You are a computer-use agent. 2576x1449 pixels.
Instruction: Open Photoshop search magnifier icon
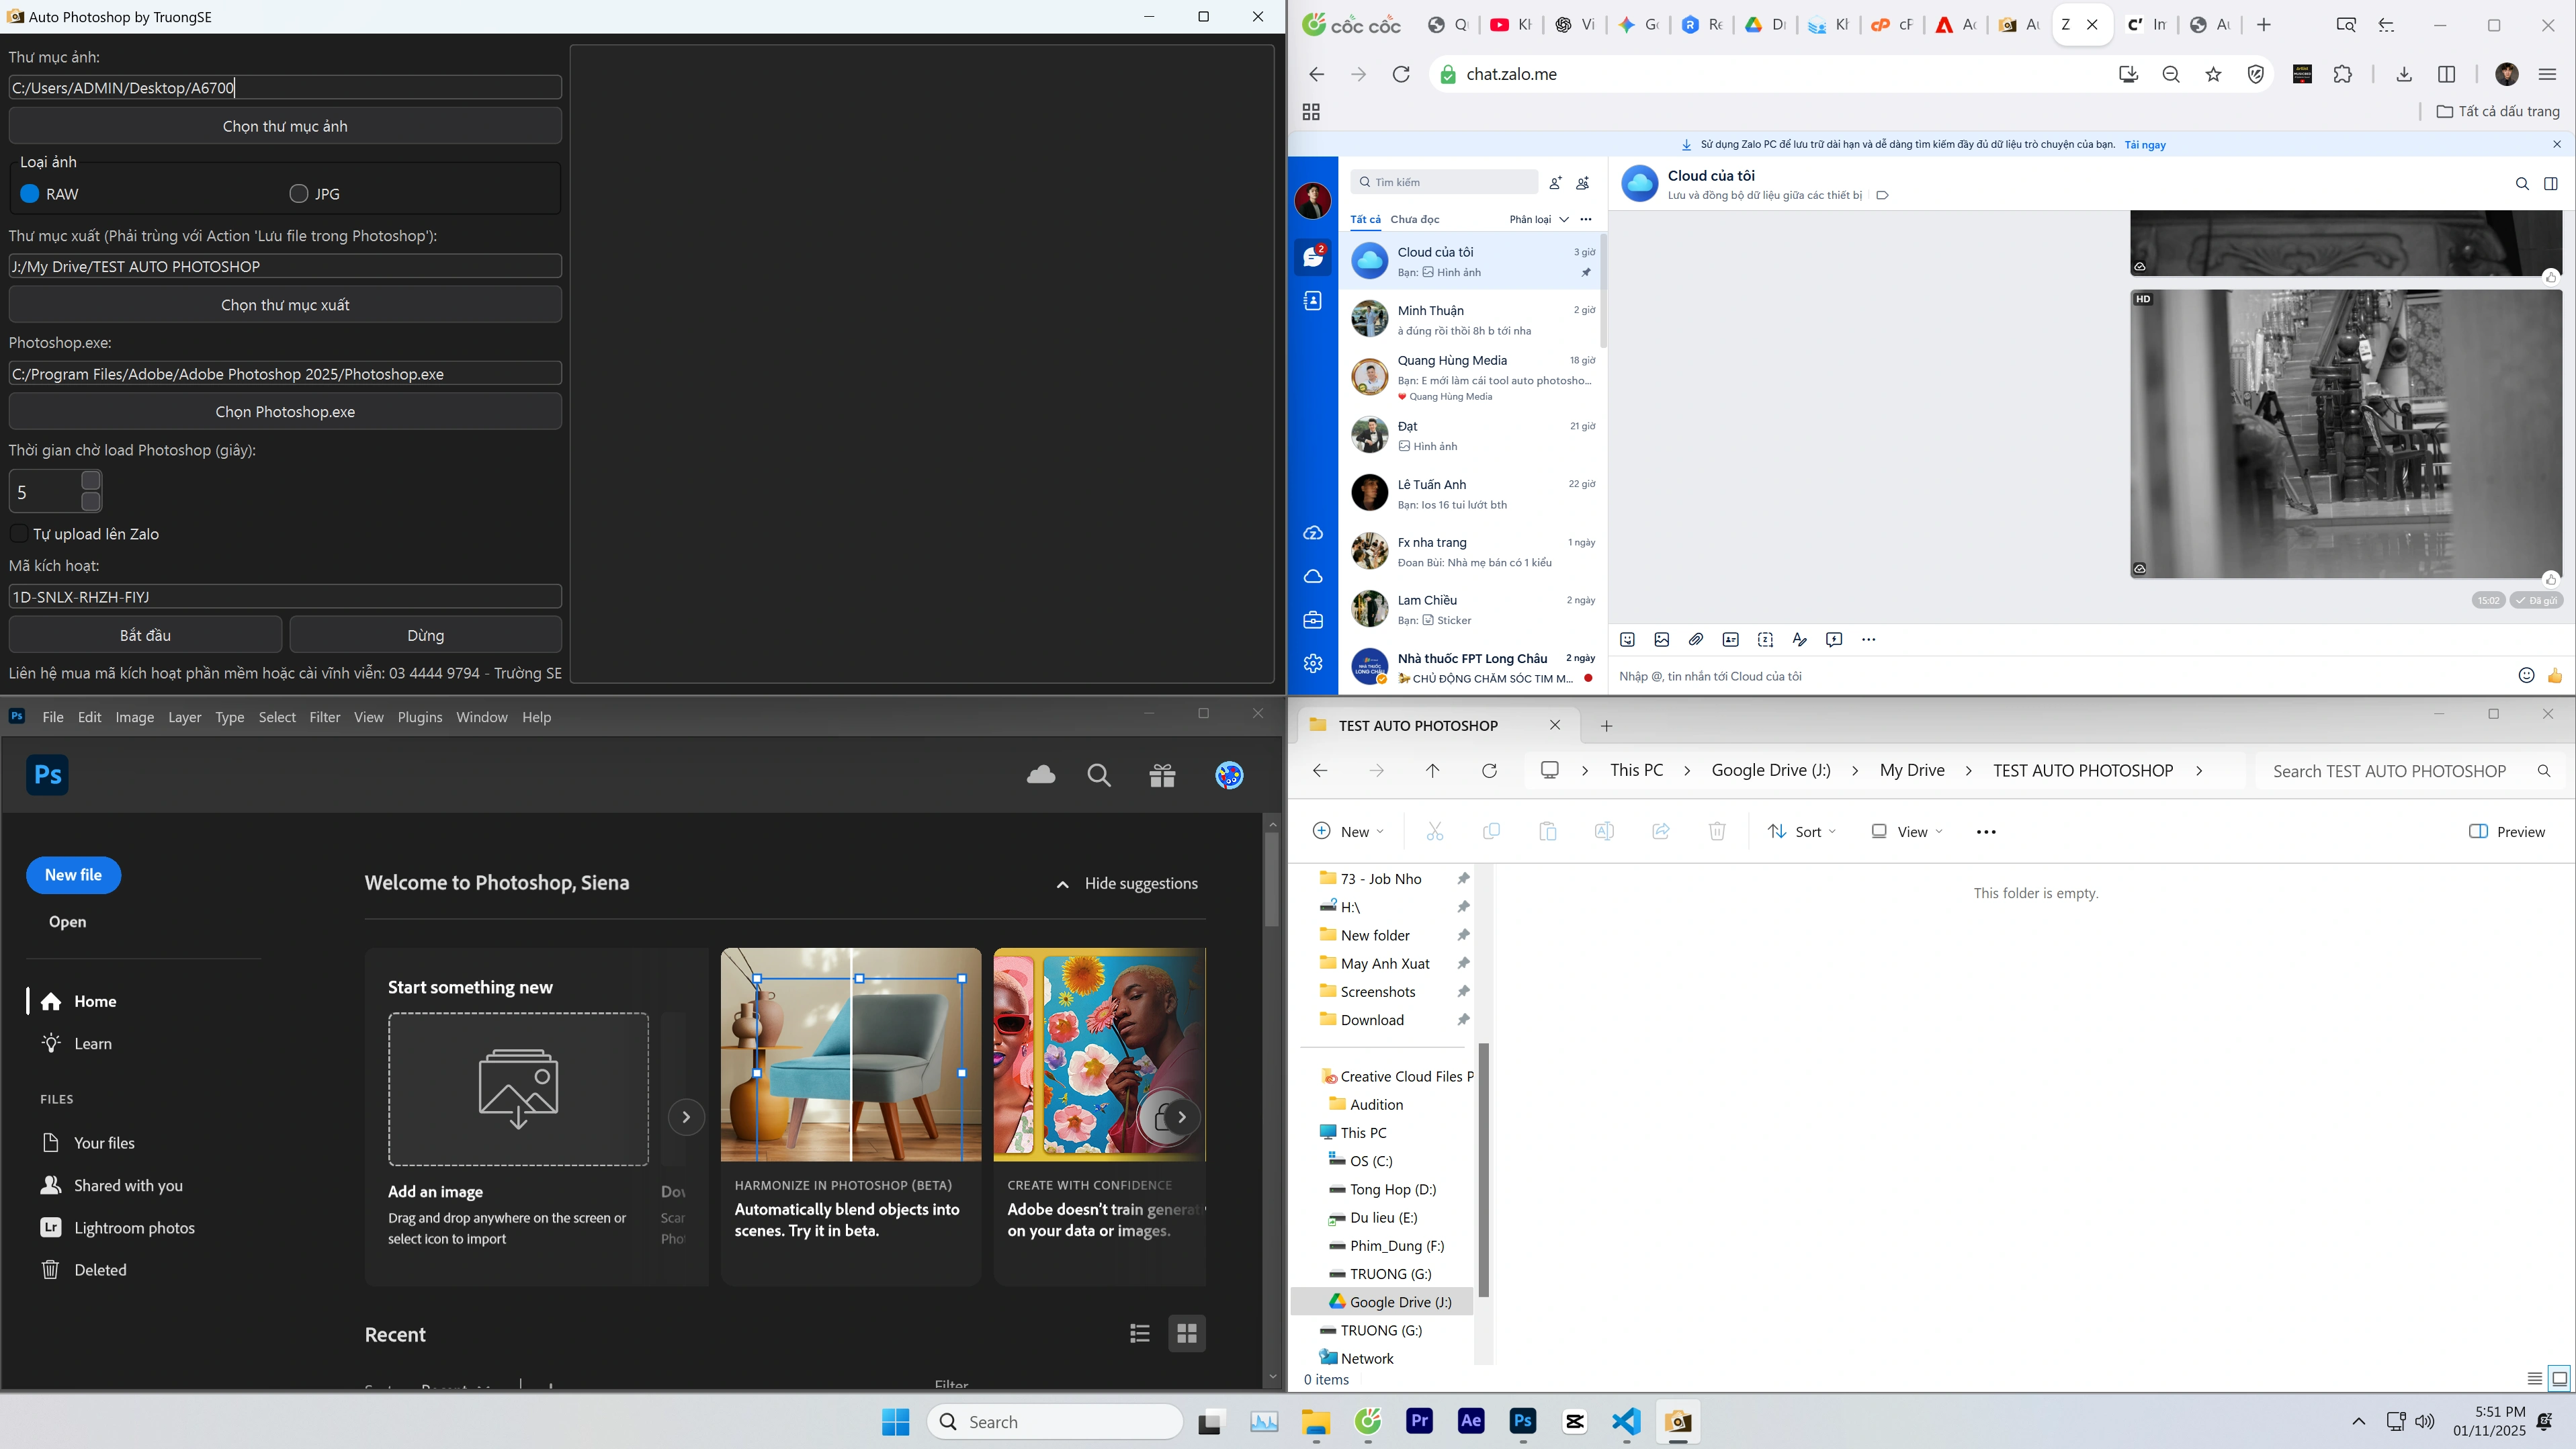click(x=1099, y=775)
